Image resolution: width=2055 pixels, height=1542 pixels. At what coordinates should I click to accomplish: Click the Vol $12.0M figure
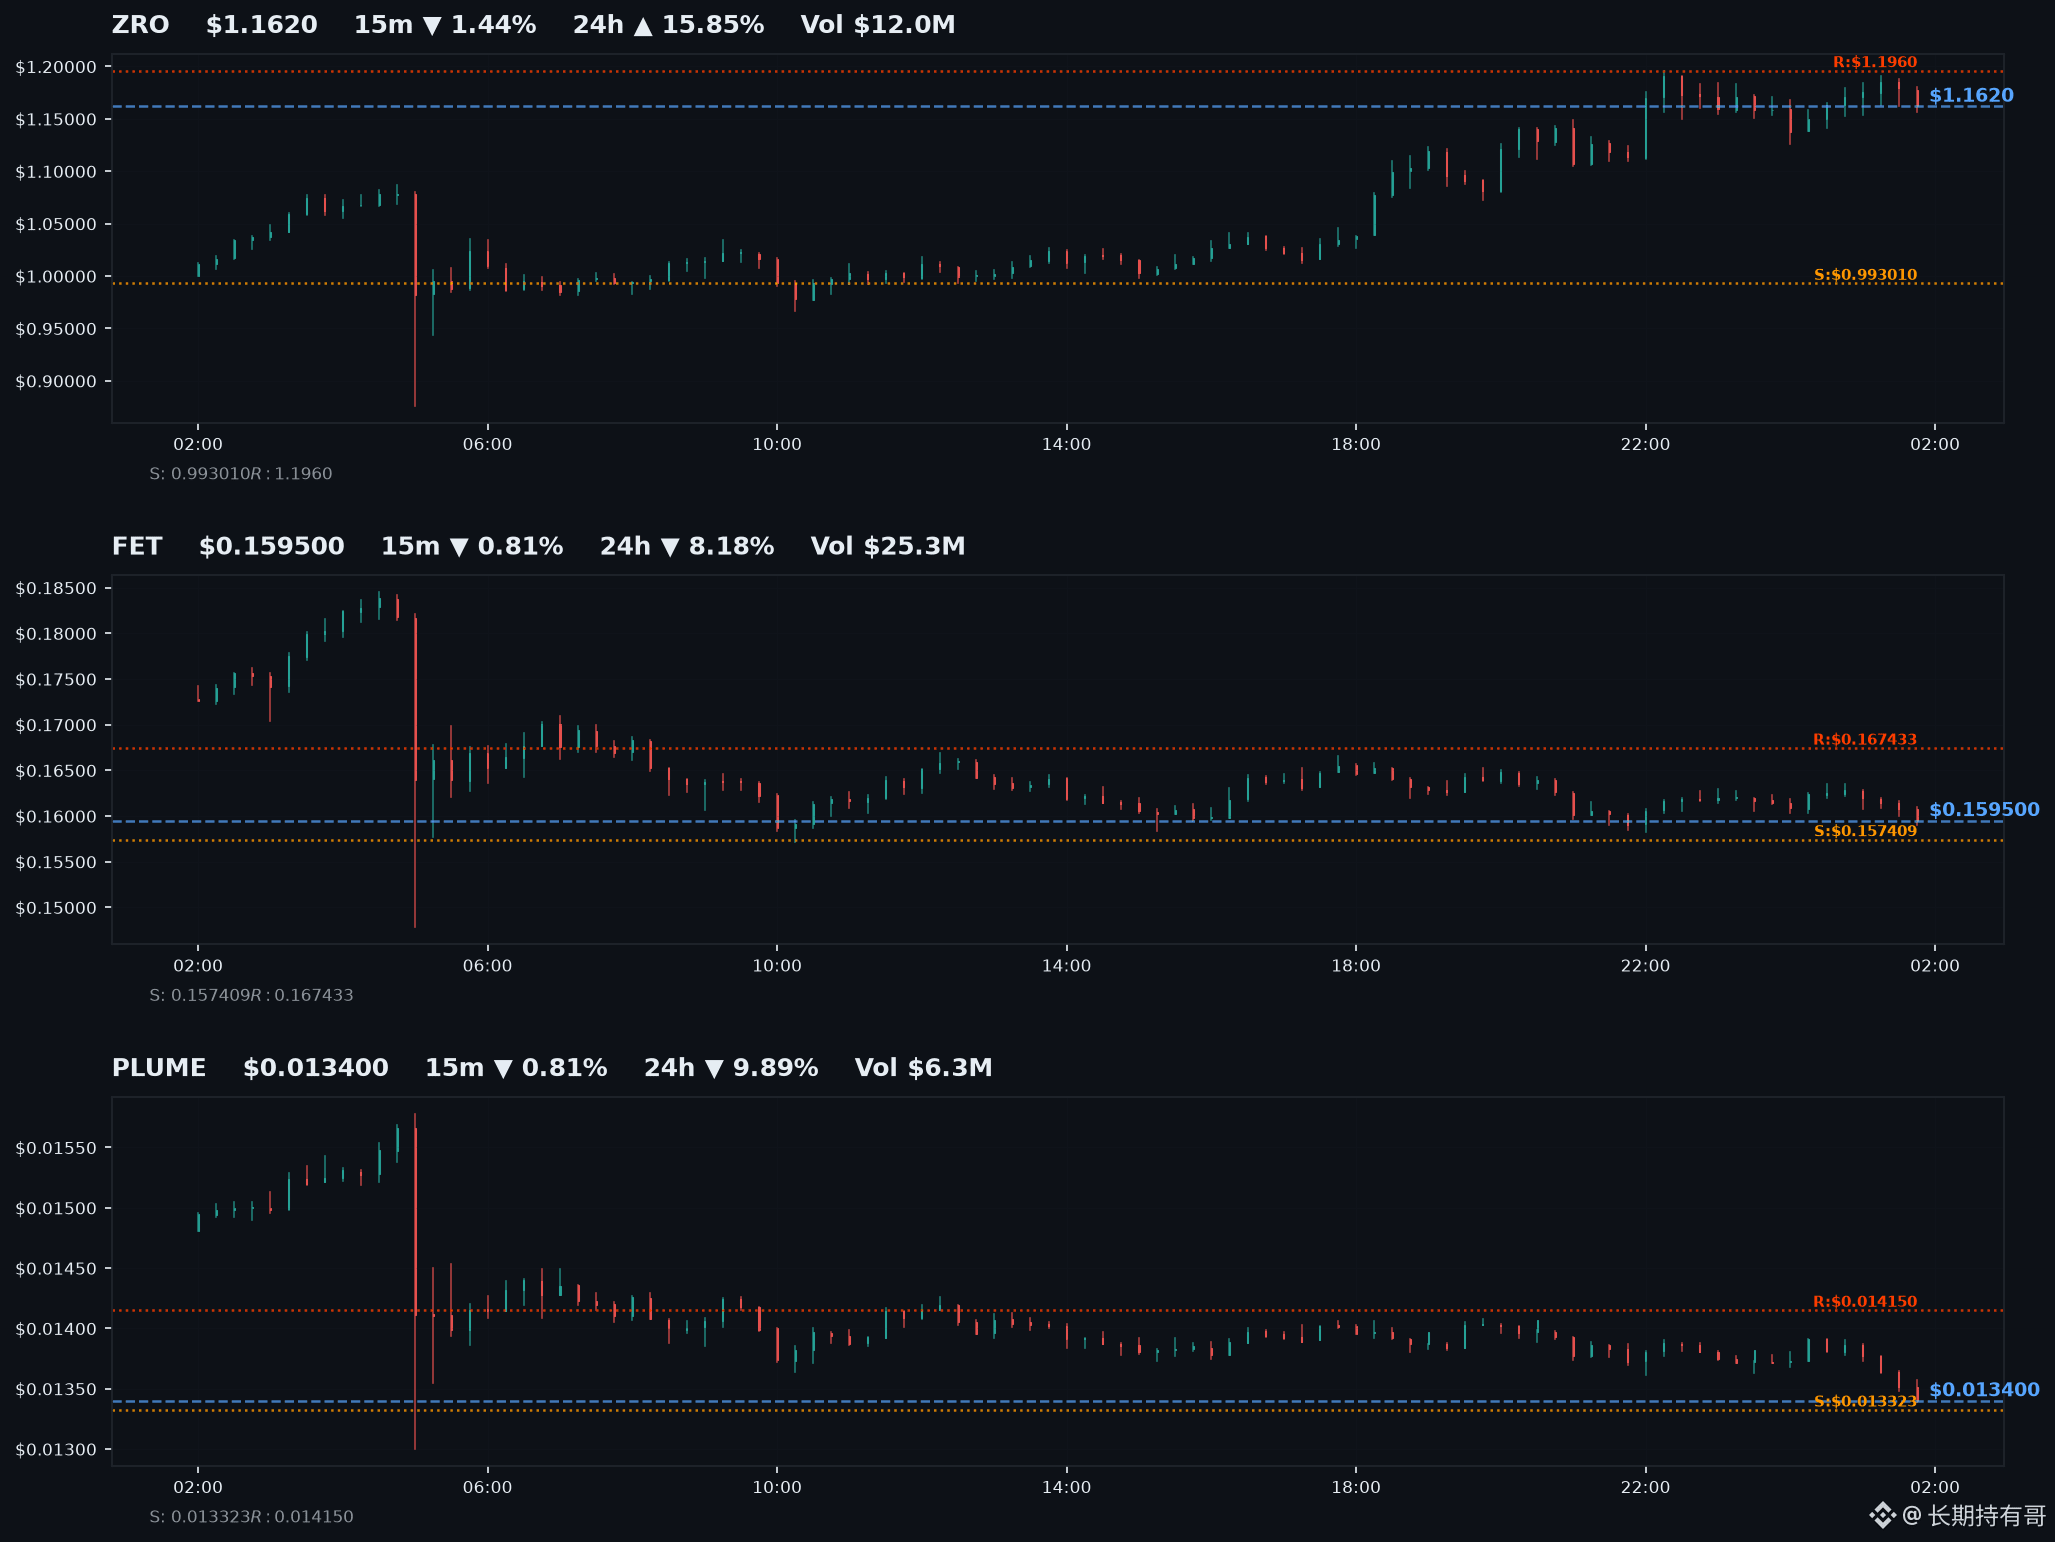pyautogui.click(x=878, y=25)
